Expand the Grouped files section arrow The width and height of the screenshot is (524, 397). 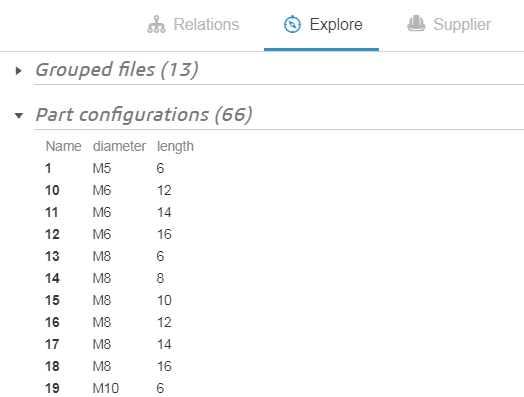(19, 71)
